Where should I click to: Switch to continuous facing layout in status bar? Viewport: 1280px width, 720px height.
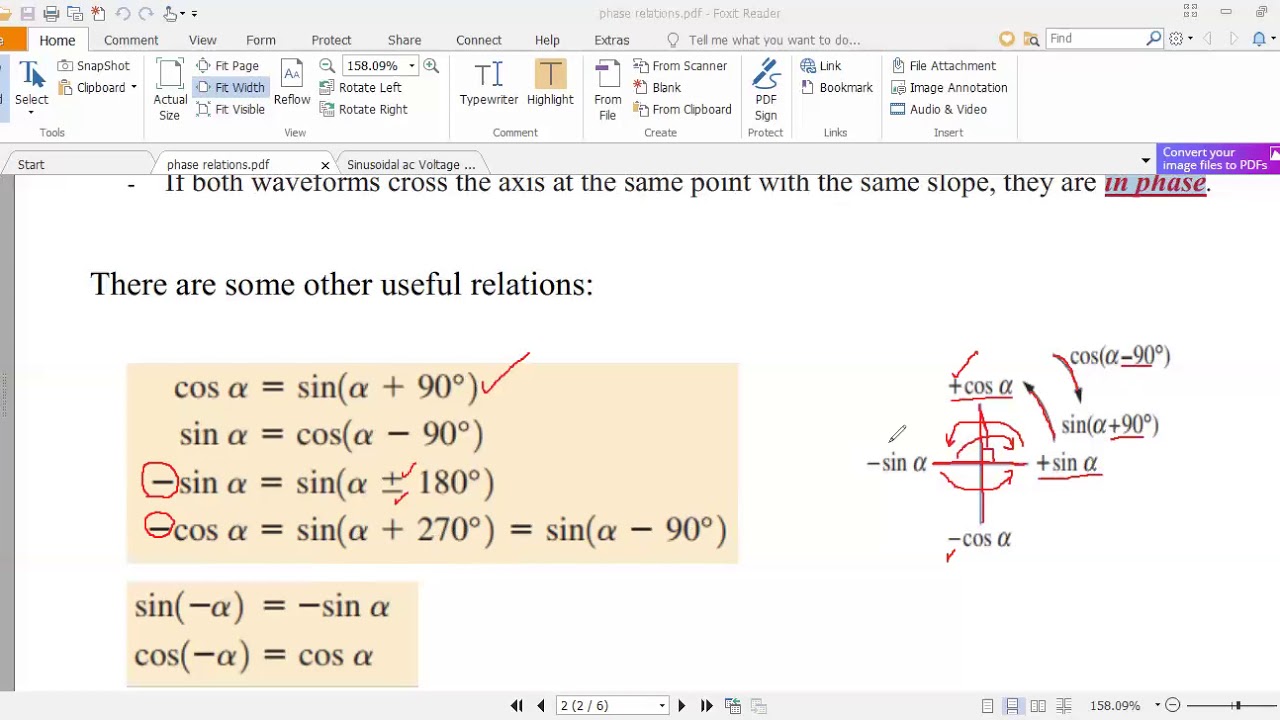click(x=1064, y=706)
